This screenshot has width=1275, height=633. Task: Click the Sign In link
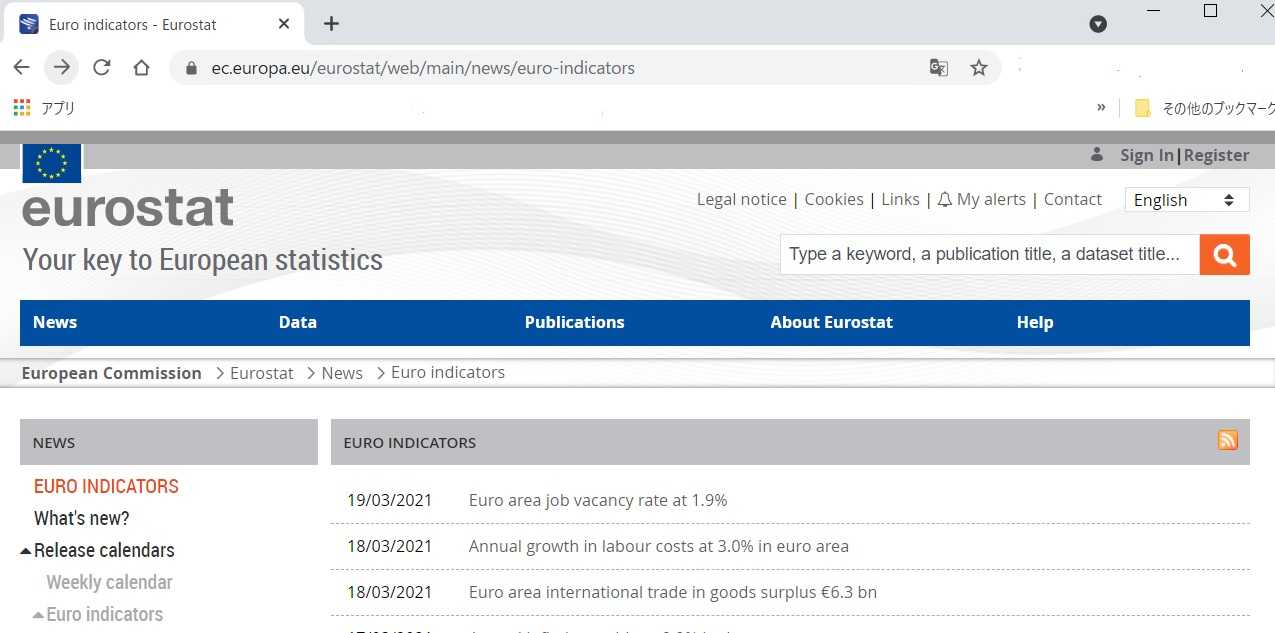coord(1146,155)
